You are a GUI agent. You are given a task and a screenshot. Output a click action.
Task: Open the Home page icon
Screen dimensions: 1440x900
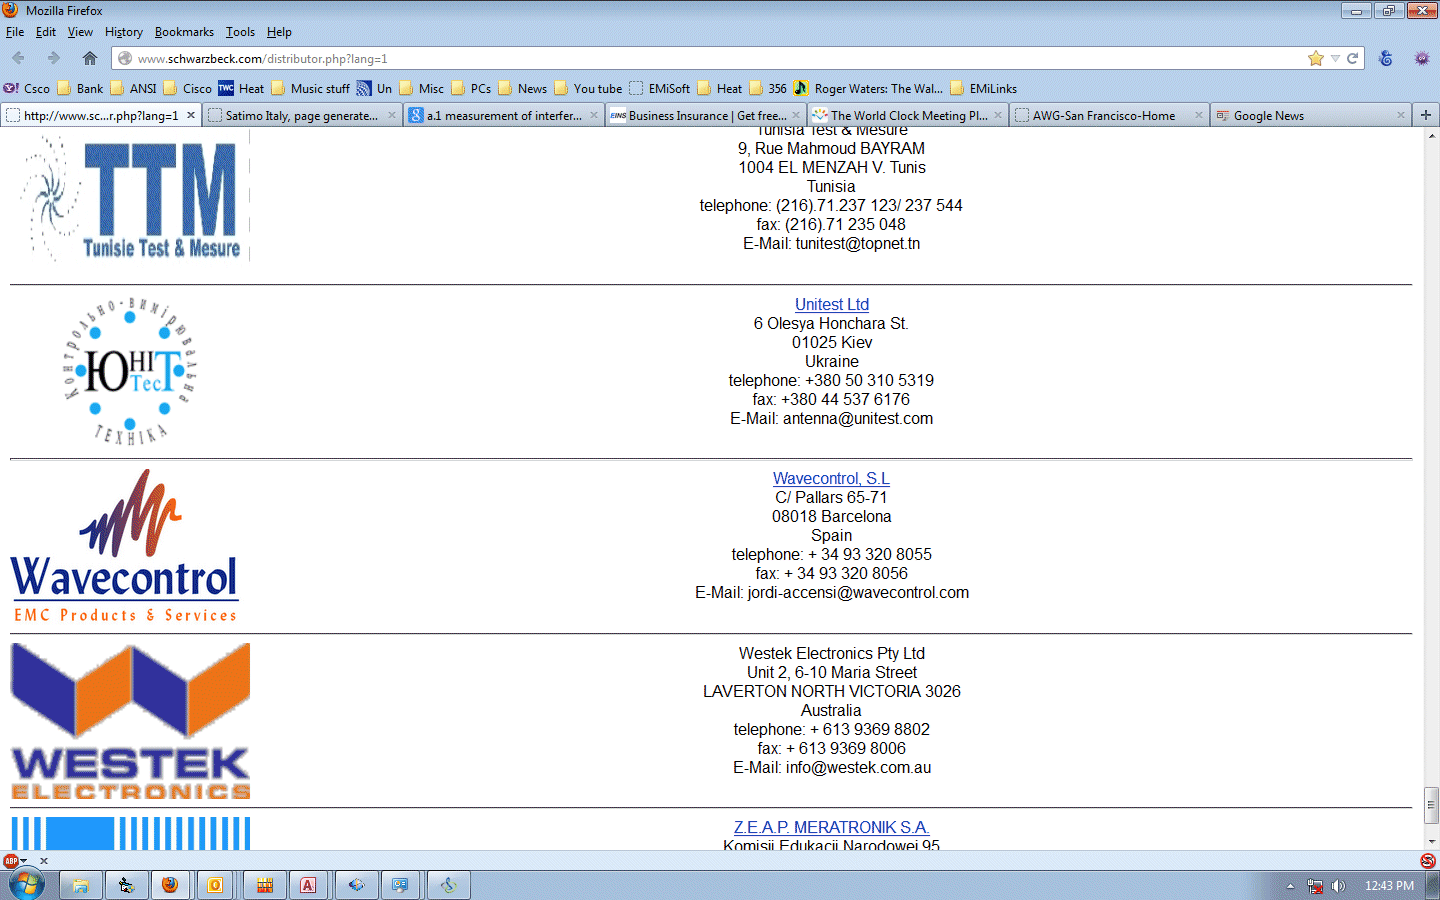90,59
